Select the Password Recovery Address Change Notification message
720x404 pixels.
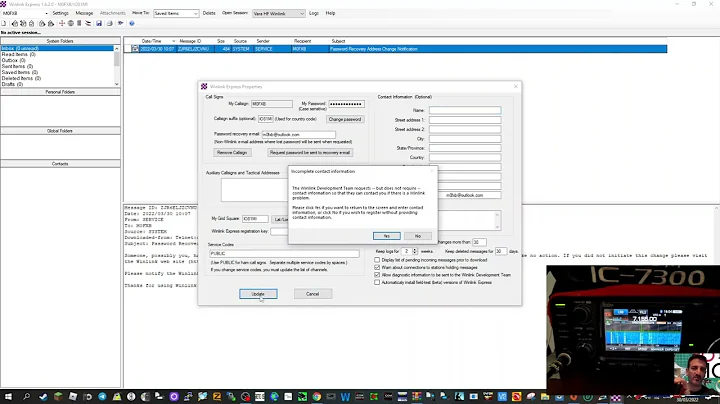click(396, 49)
